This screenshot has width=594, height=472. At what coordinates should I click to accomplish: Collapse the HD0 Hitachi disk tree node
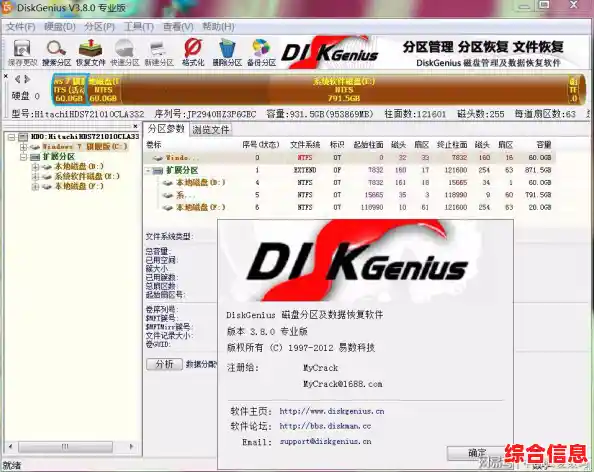click(x=12, y=137)
